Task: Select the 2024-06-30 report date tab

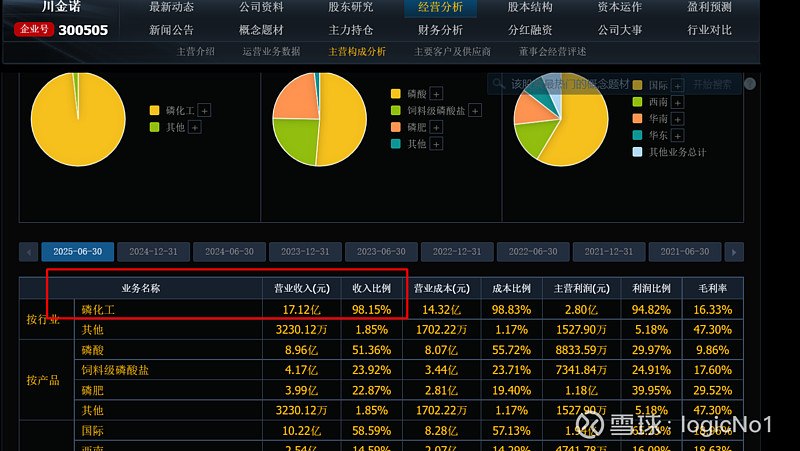Action: click(x=230, y=252)
